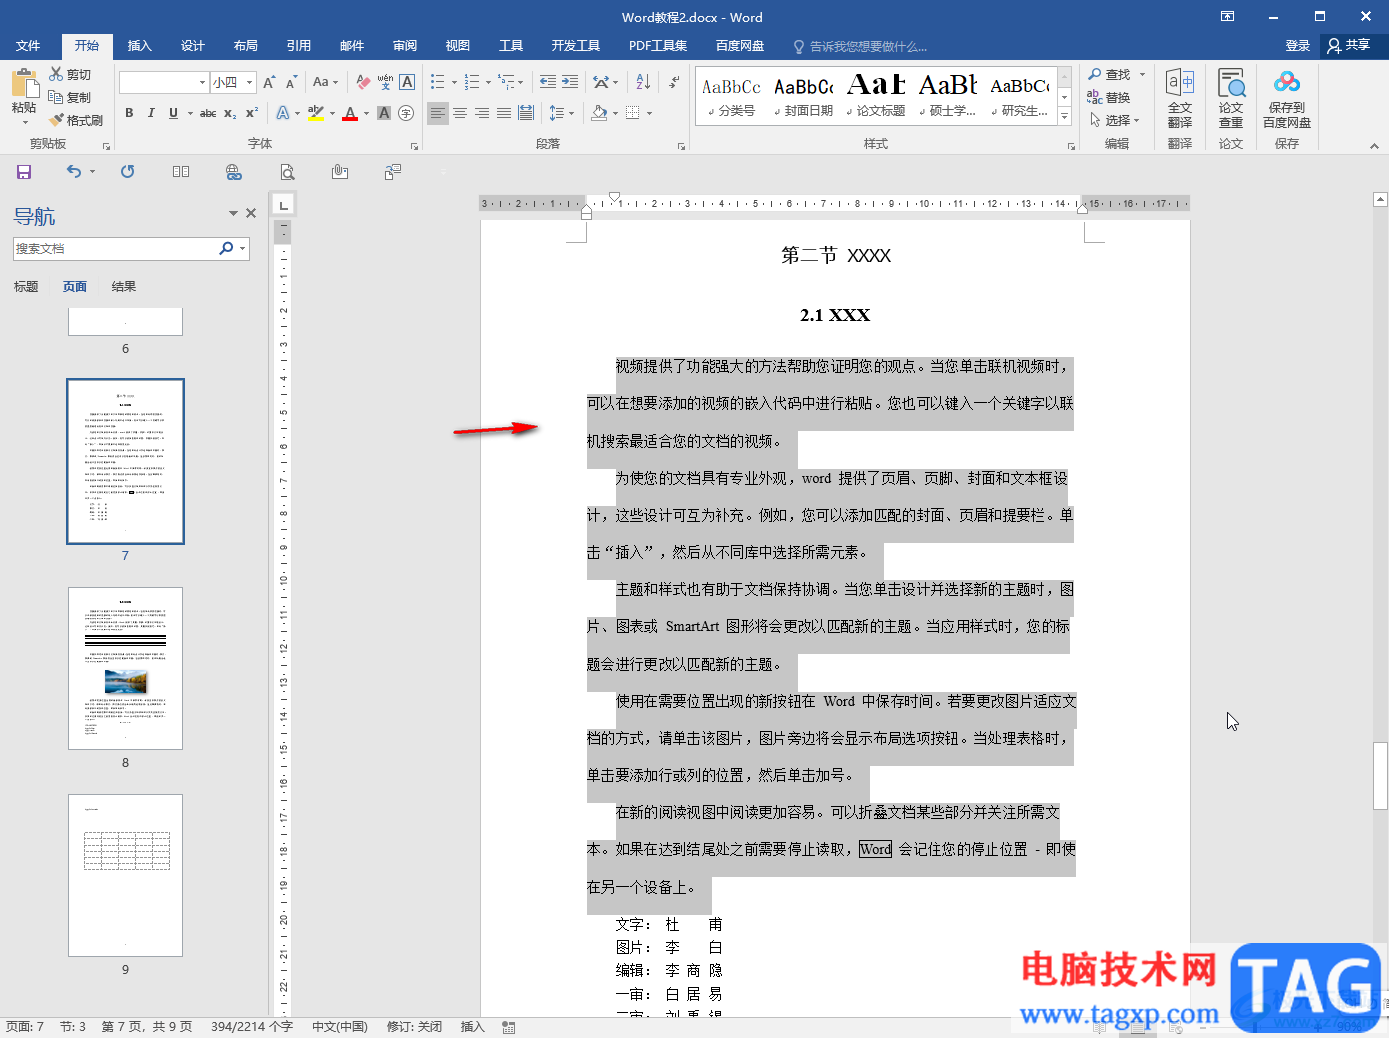Open the phonetic guide (wén) tool
Image resolution: width=1389 pixels, height=1038 pixels.
[x=385, y=82]
